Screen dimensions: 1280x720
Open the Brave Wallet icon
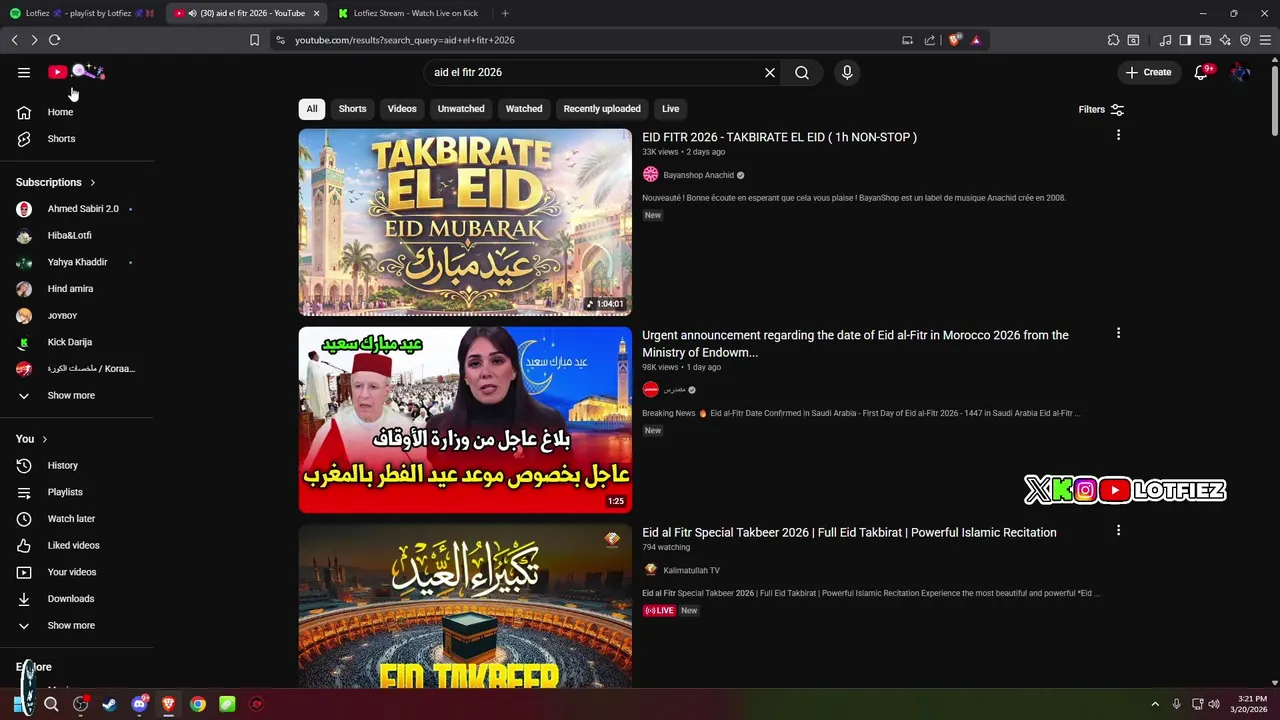coord(1205,40)
